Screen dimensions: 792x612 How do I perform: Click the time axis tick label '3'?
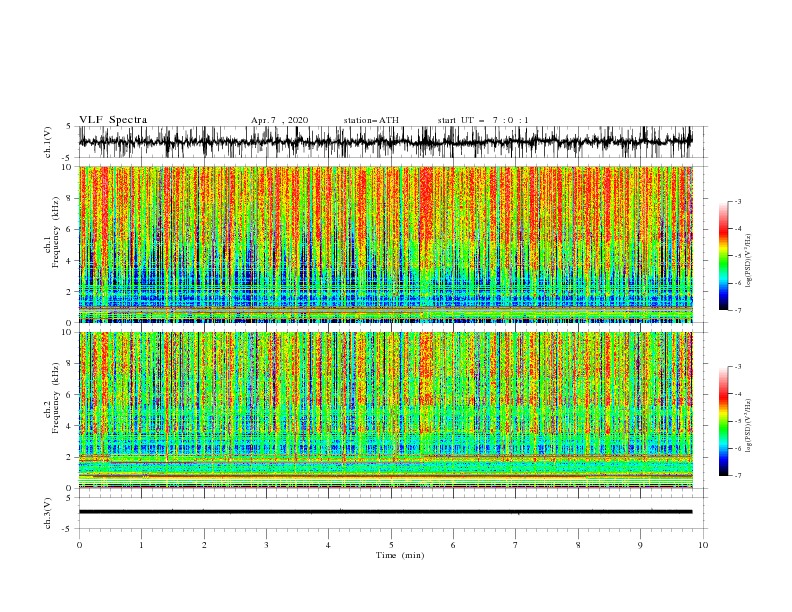pyautogui.click(x=266, y=545)
